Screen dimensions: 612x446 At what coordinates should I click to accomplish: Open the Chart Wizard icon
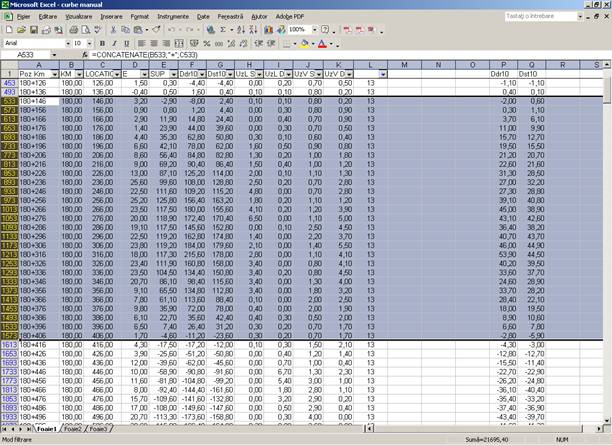click(269, 30)
